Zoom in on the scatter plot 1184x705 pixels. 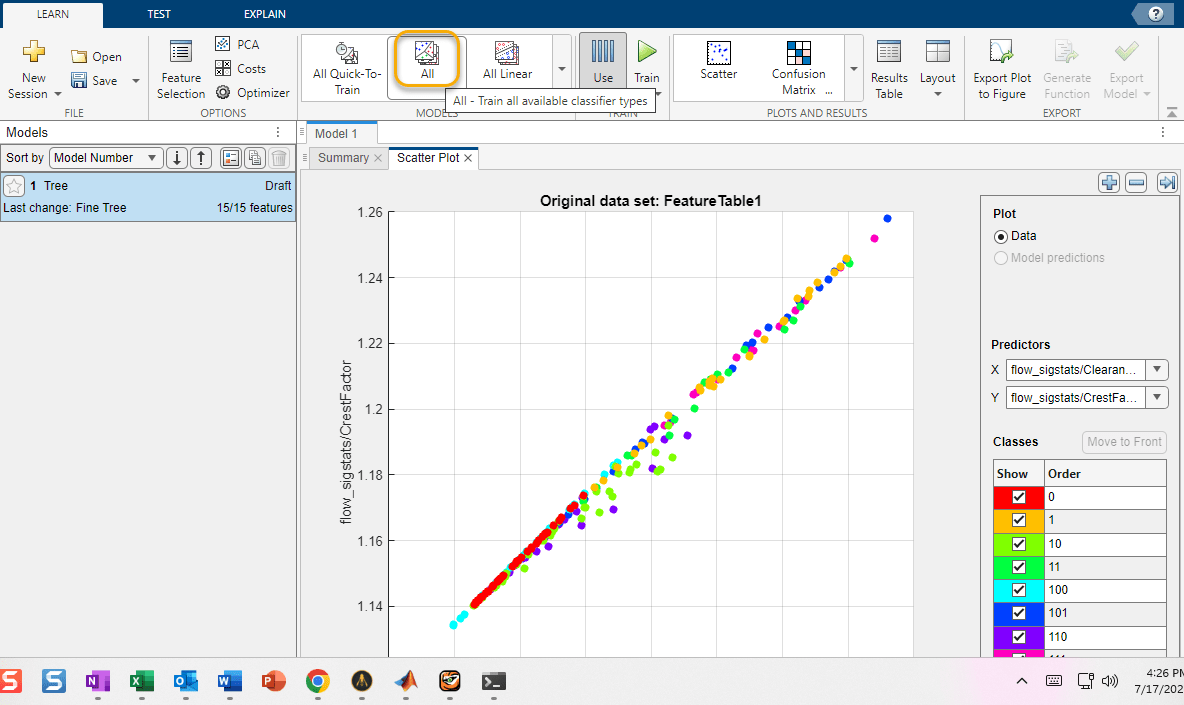coord(1109,182)
